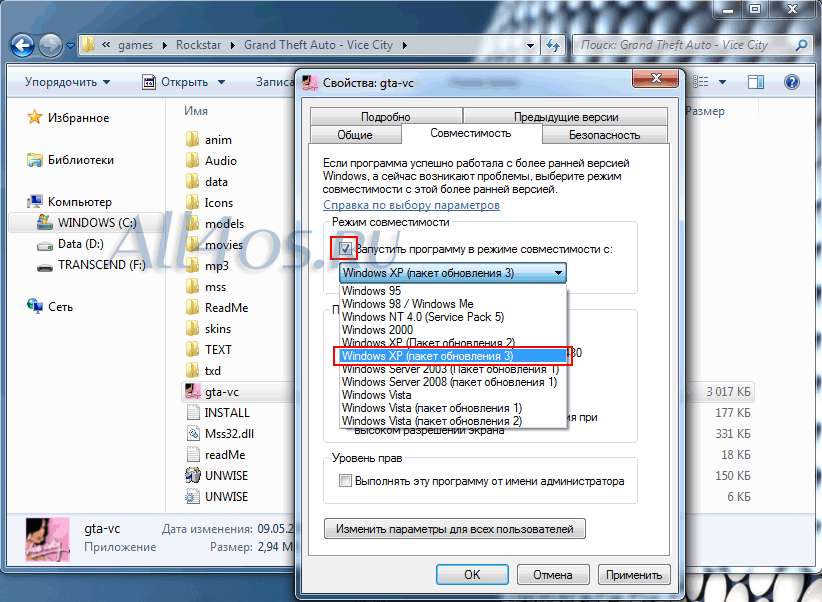Select the Icons folder icon
The height and width of the screenshot is (602, 822).
click(192, 202)
